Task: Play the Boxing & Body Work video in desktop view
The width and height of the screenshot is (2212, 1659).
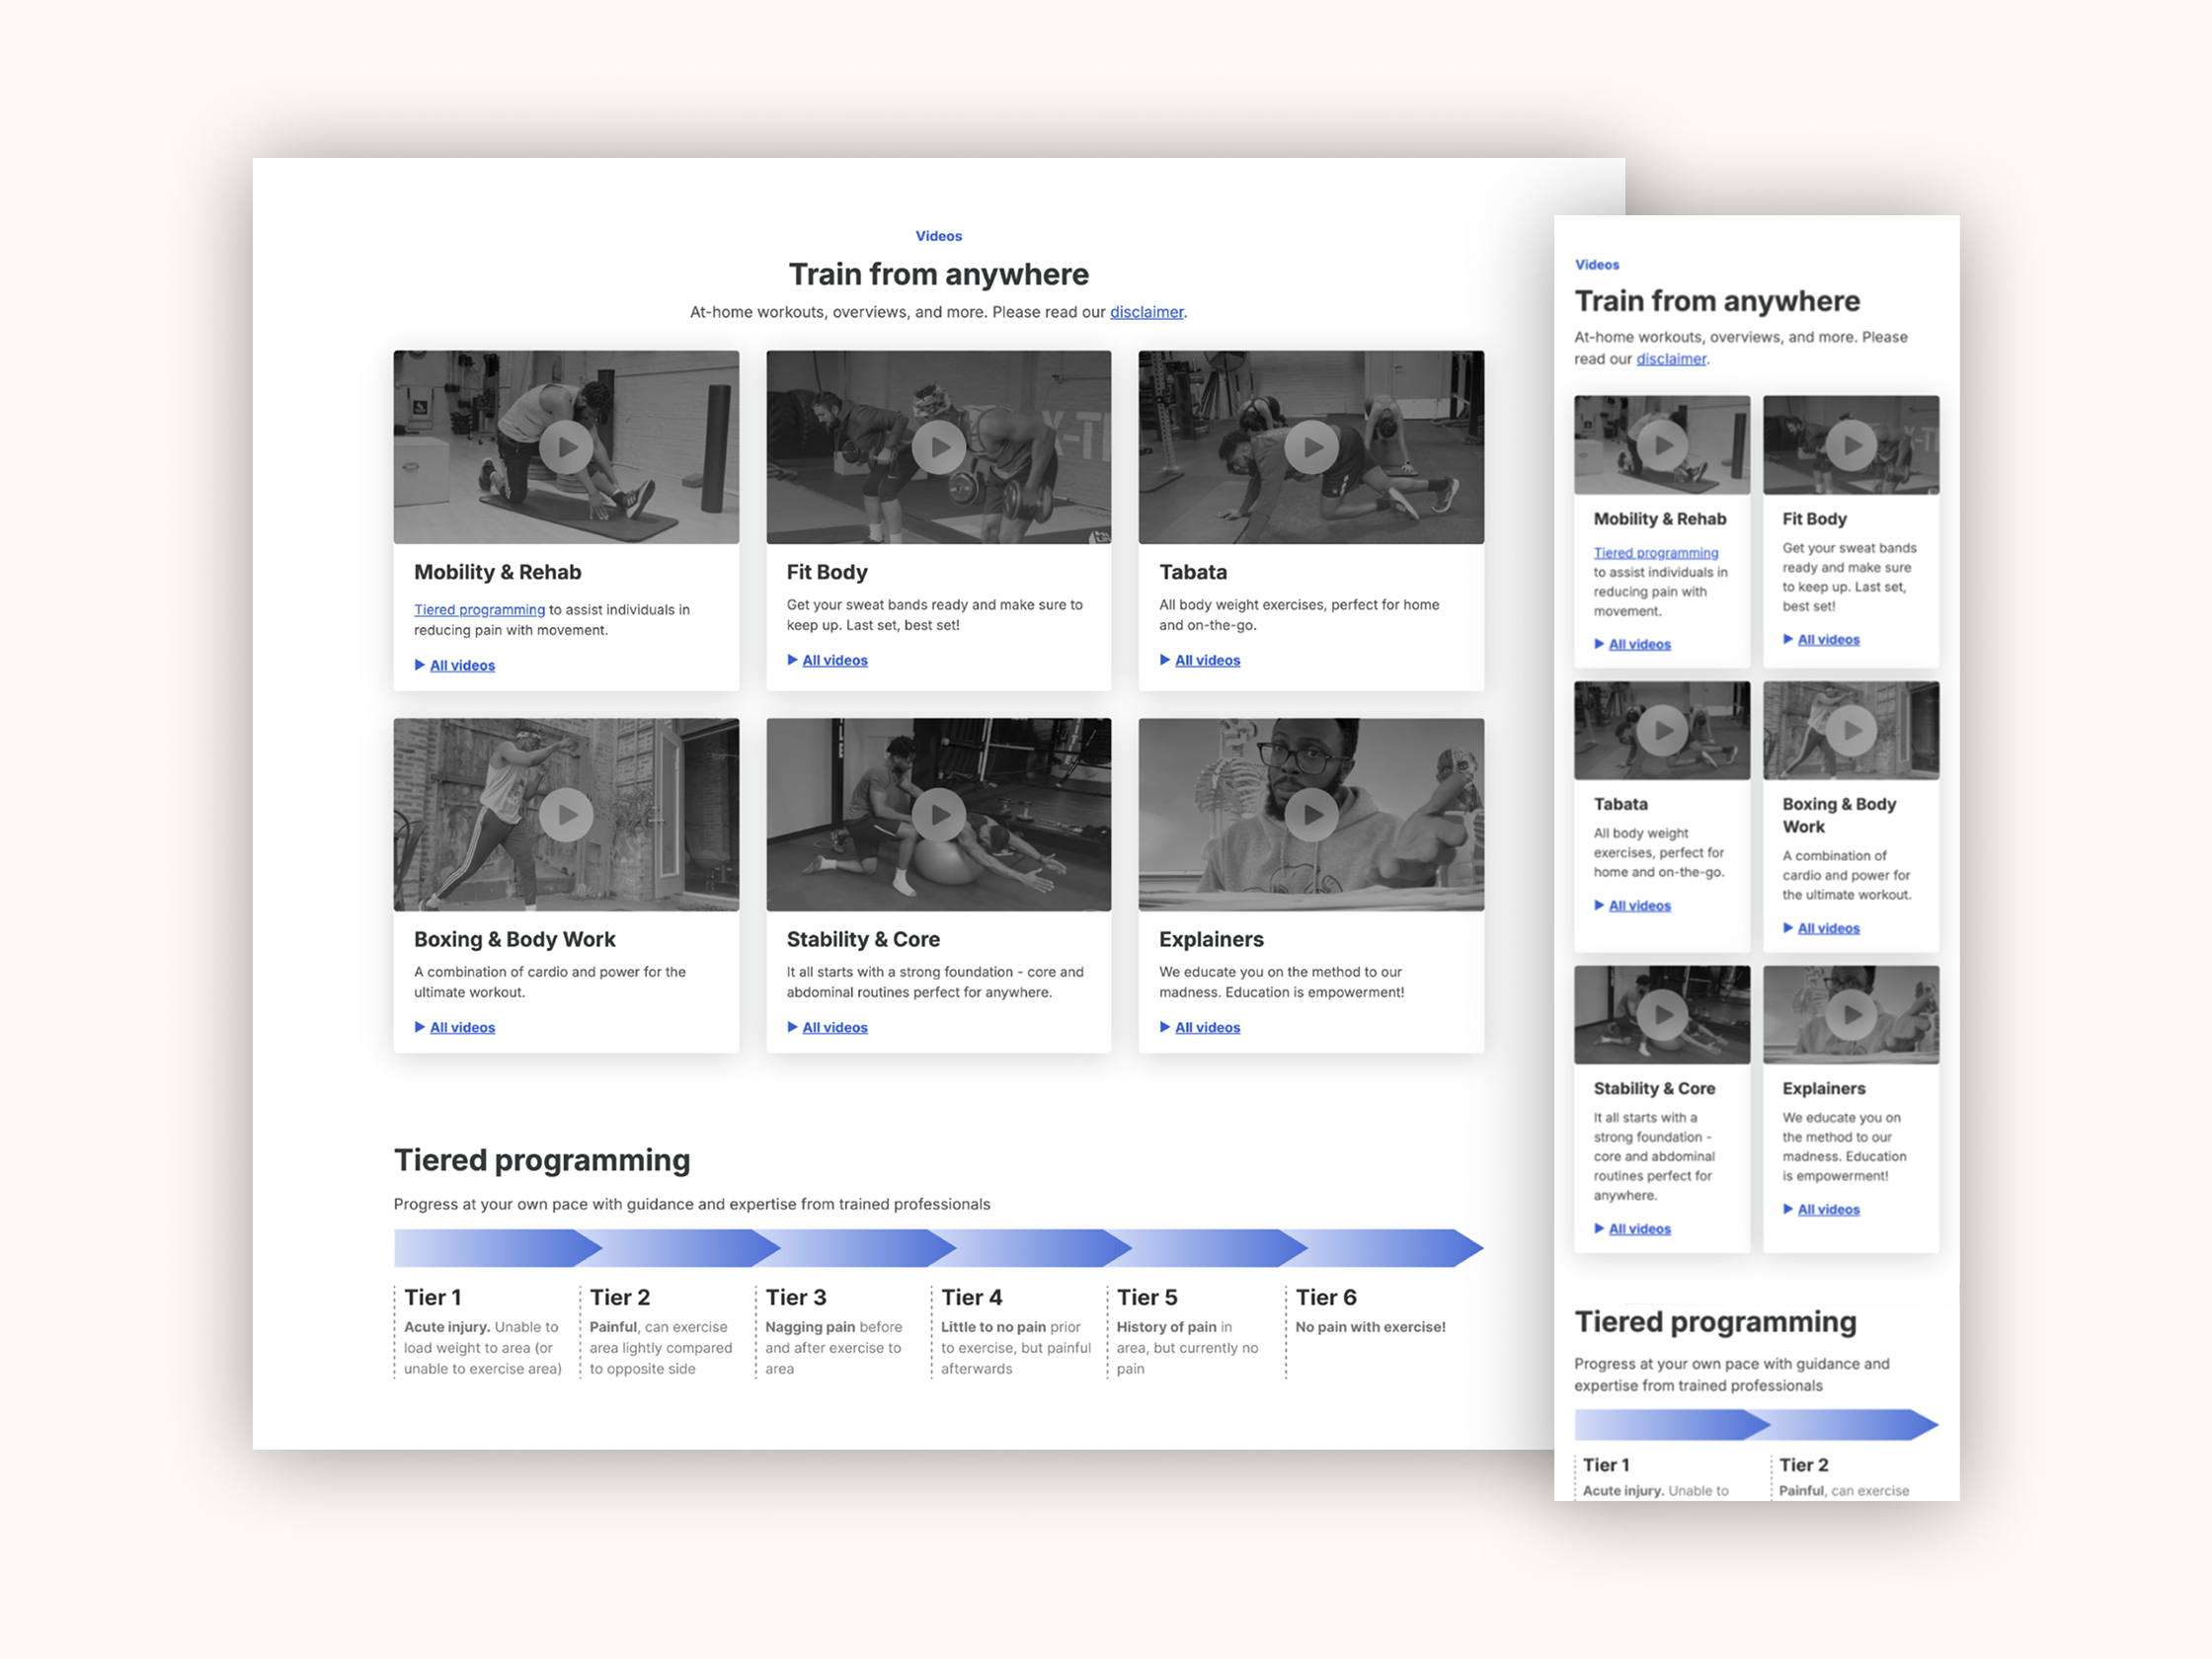Action: (566, 814)
